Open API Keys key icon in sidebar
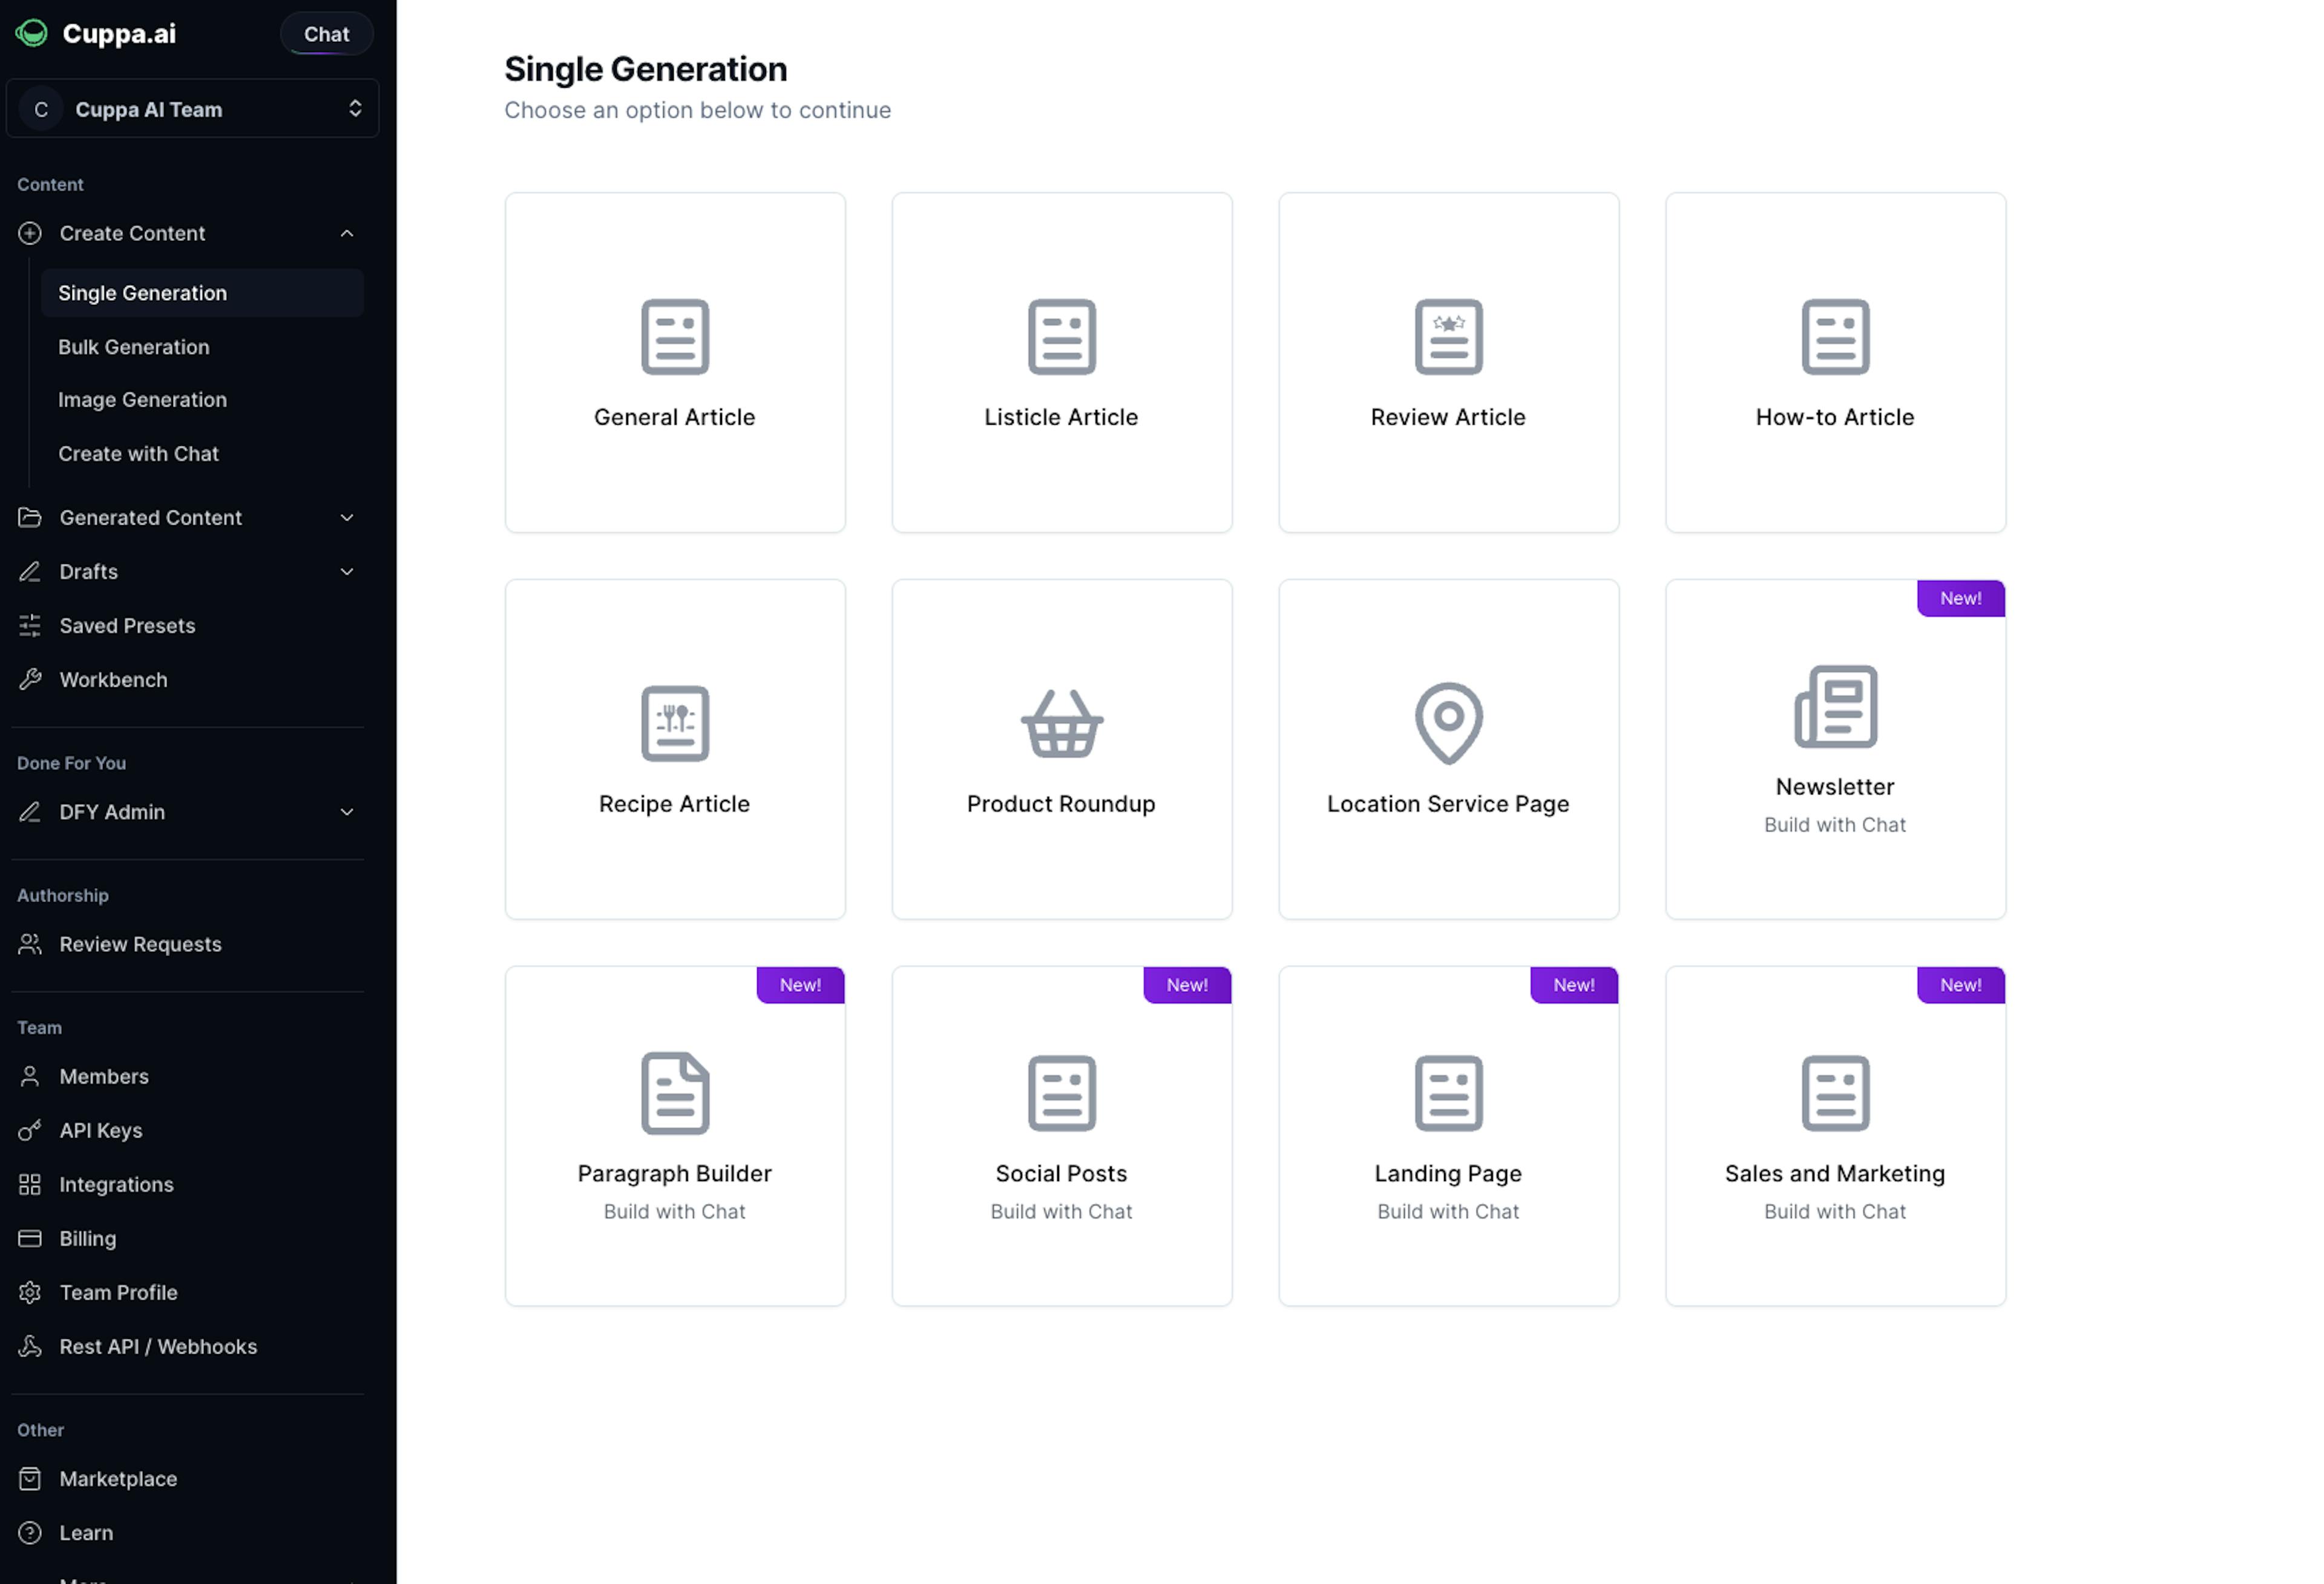This screenshot has height=1584, width=2324. [x=30, y=1130]
